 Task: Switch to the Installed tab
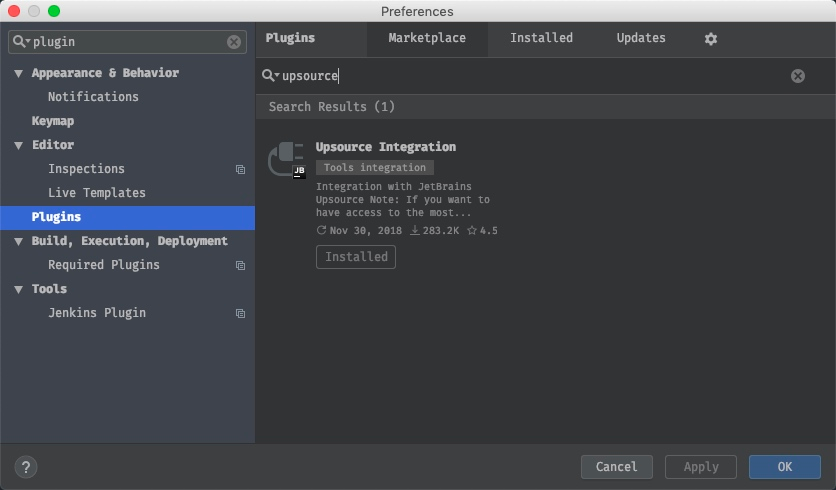(x=541, y=38)
